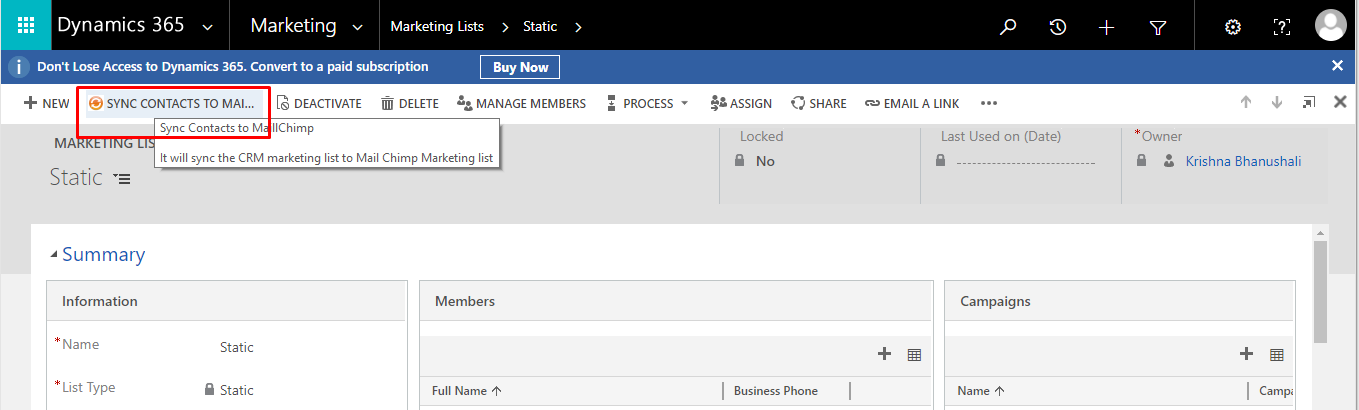Sort Members by Full Name column
The height and width of the screenshot is (410, 1359).
click(467, 391)
